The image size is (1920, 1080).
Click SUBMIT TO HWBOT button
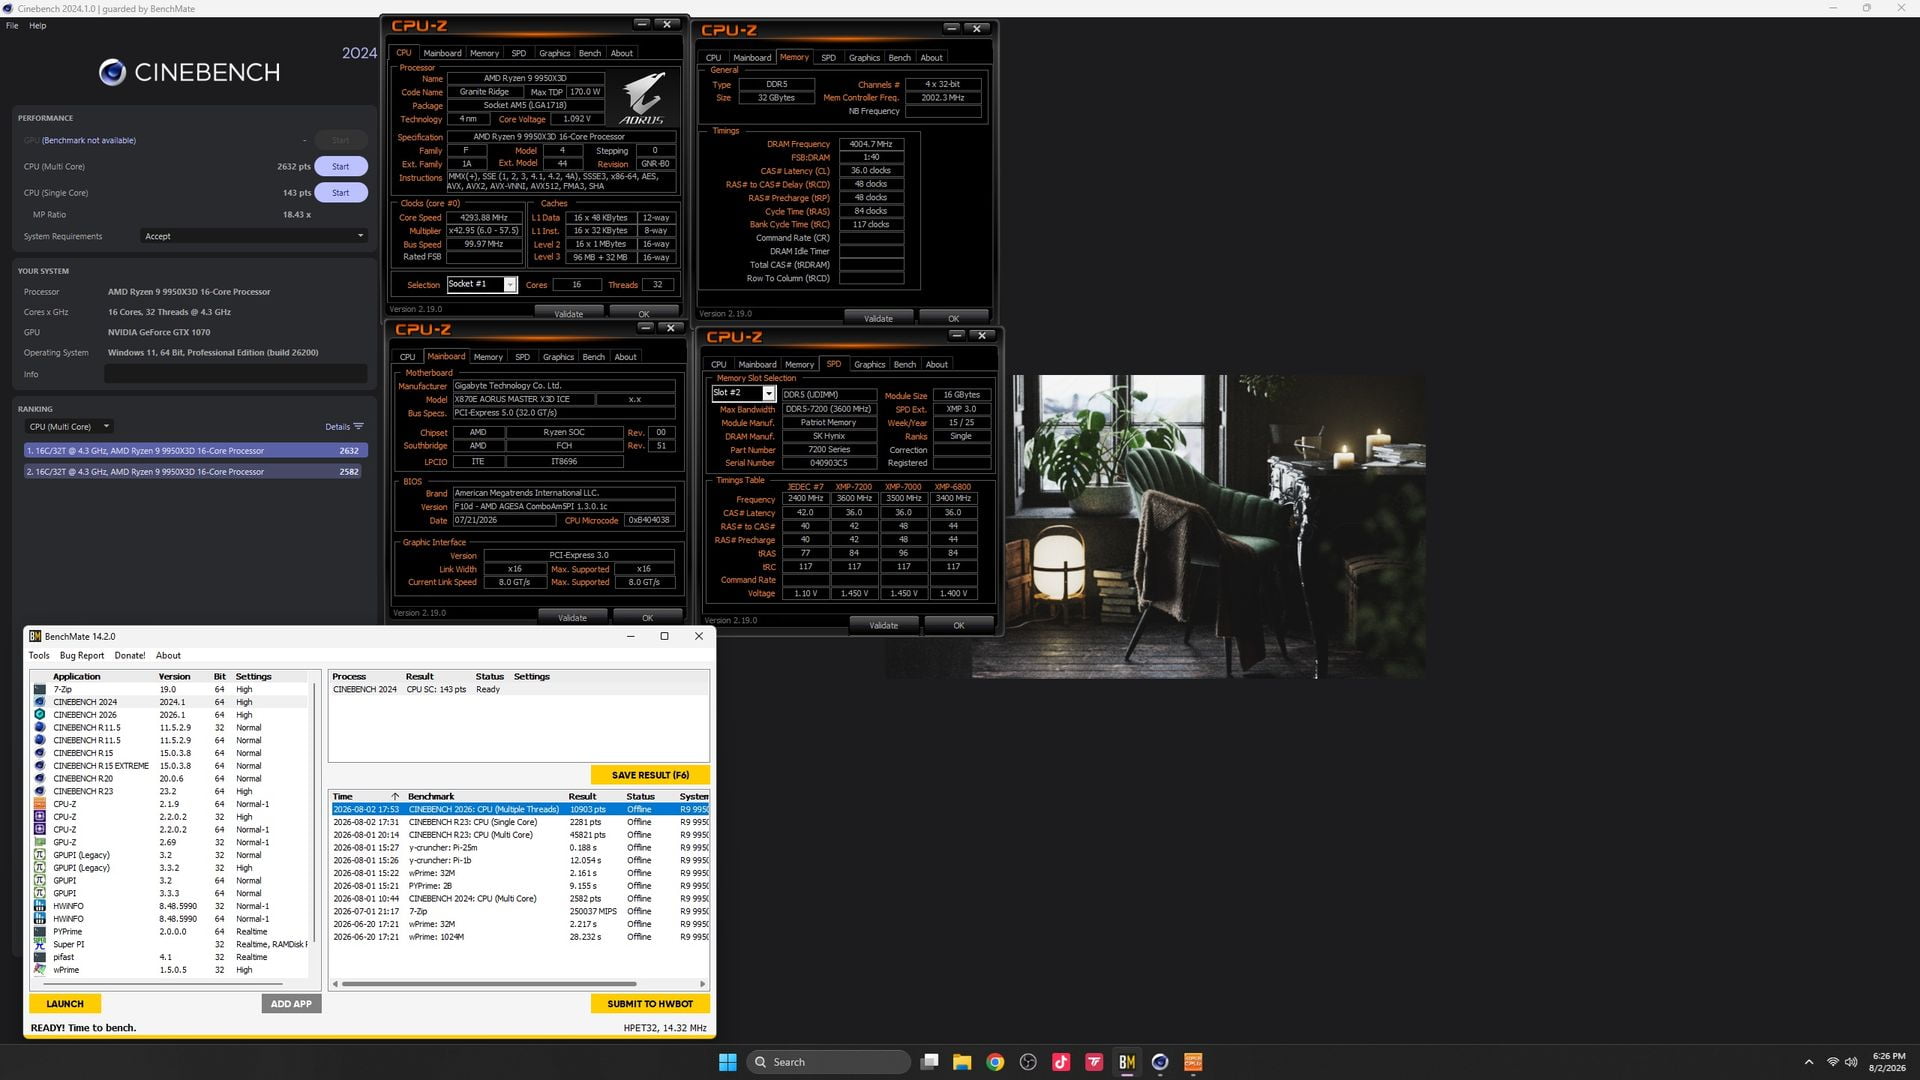[650, 1003]
